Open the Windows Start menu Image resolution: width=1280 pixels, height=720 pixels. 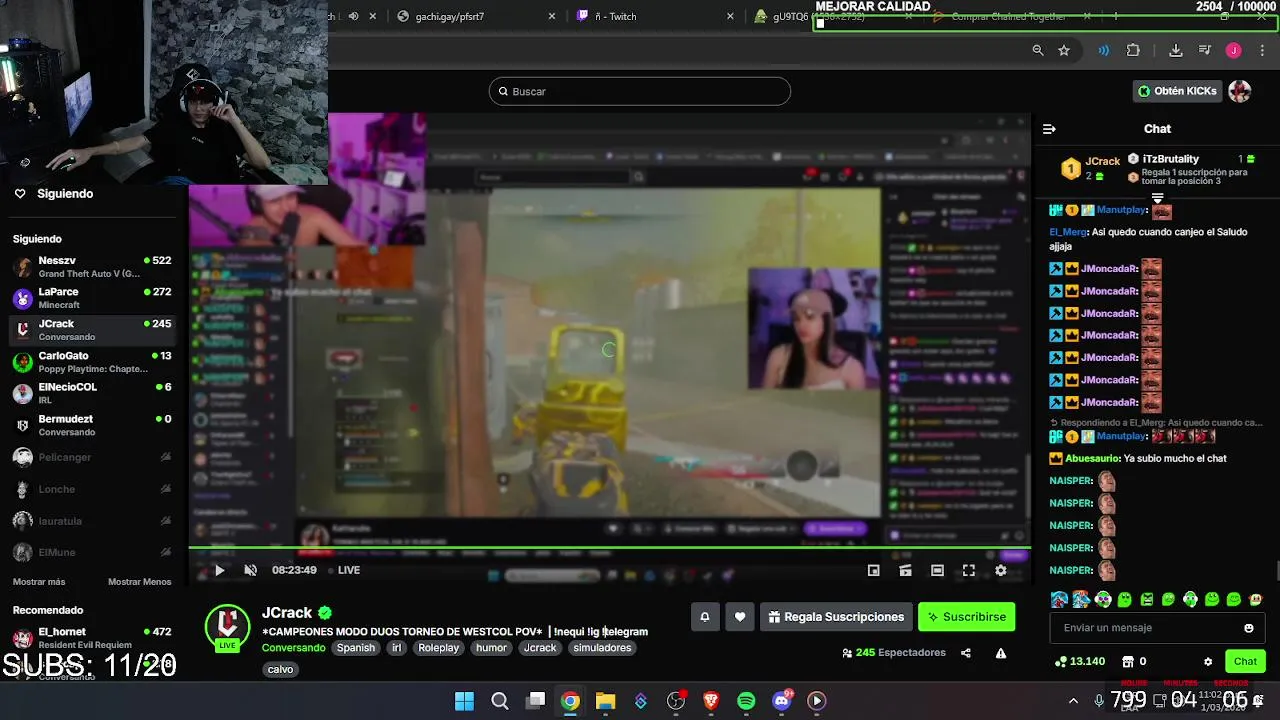coord(464,701)
